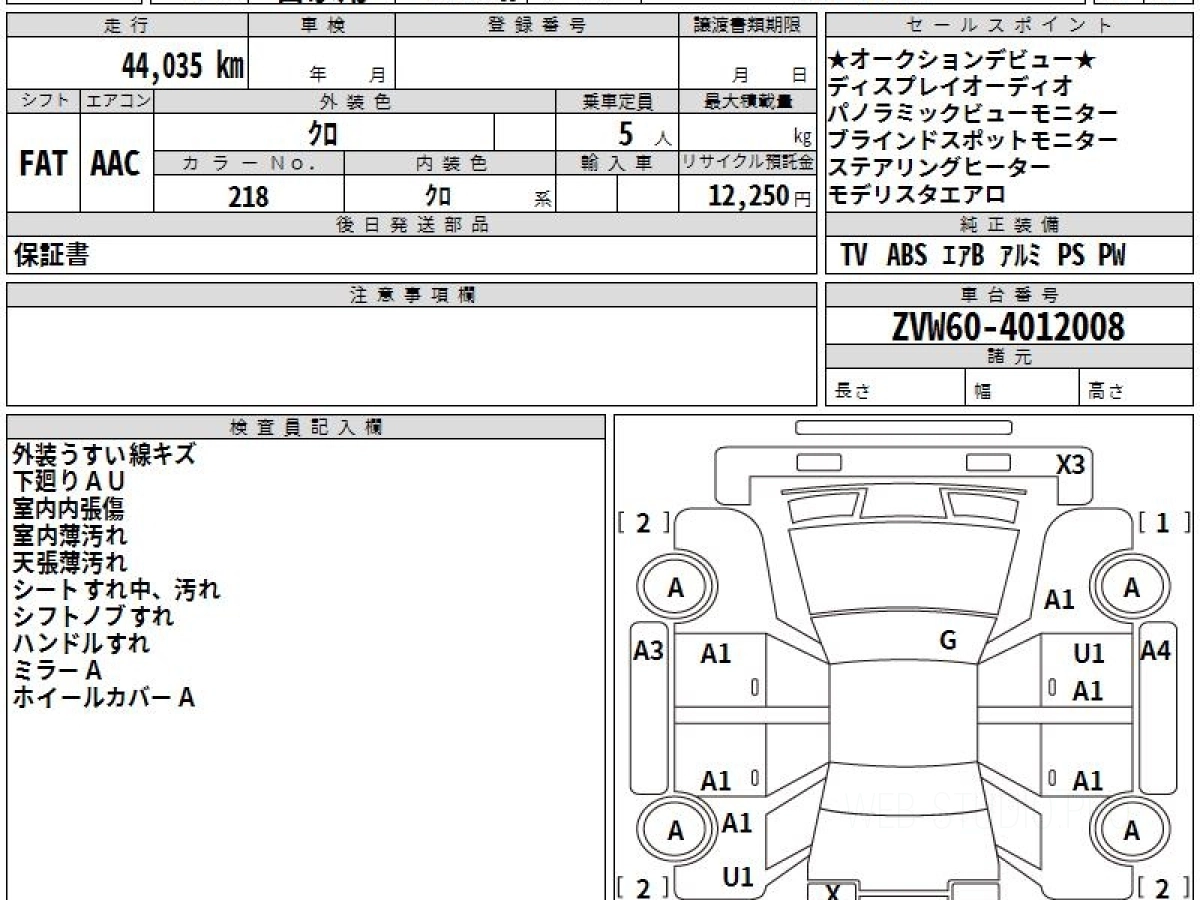Screen dimensions: 1200x900
Task: Select クロ under the 外装色 header
Action: click(x=323, y=132)
